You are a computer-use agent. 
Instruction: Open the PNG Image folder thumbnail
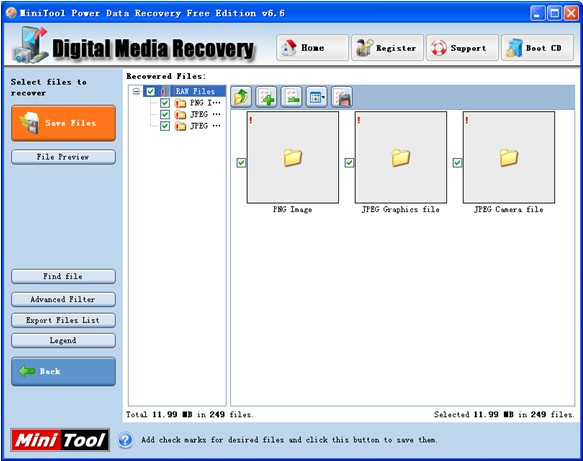pyautogui.click(x=293, y=158)
